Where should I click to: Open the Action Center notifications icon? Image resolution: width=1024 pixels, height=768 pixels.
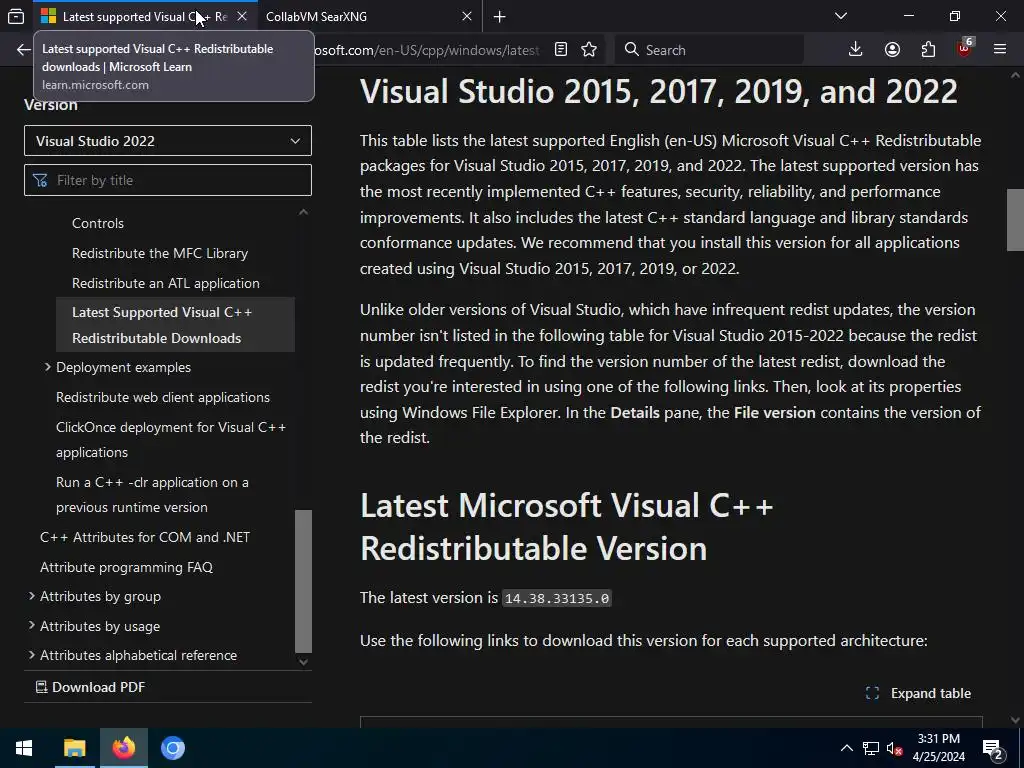click(x=993, y=748)
